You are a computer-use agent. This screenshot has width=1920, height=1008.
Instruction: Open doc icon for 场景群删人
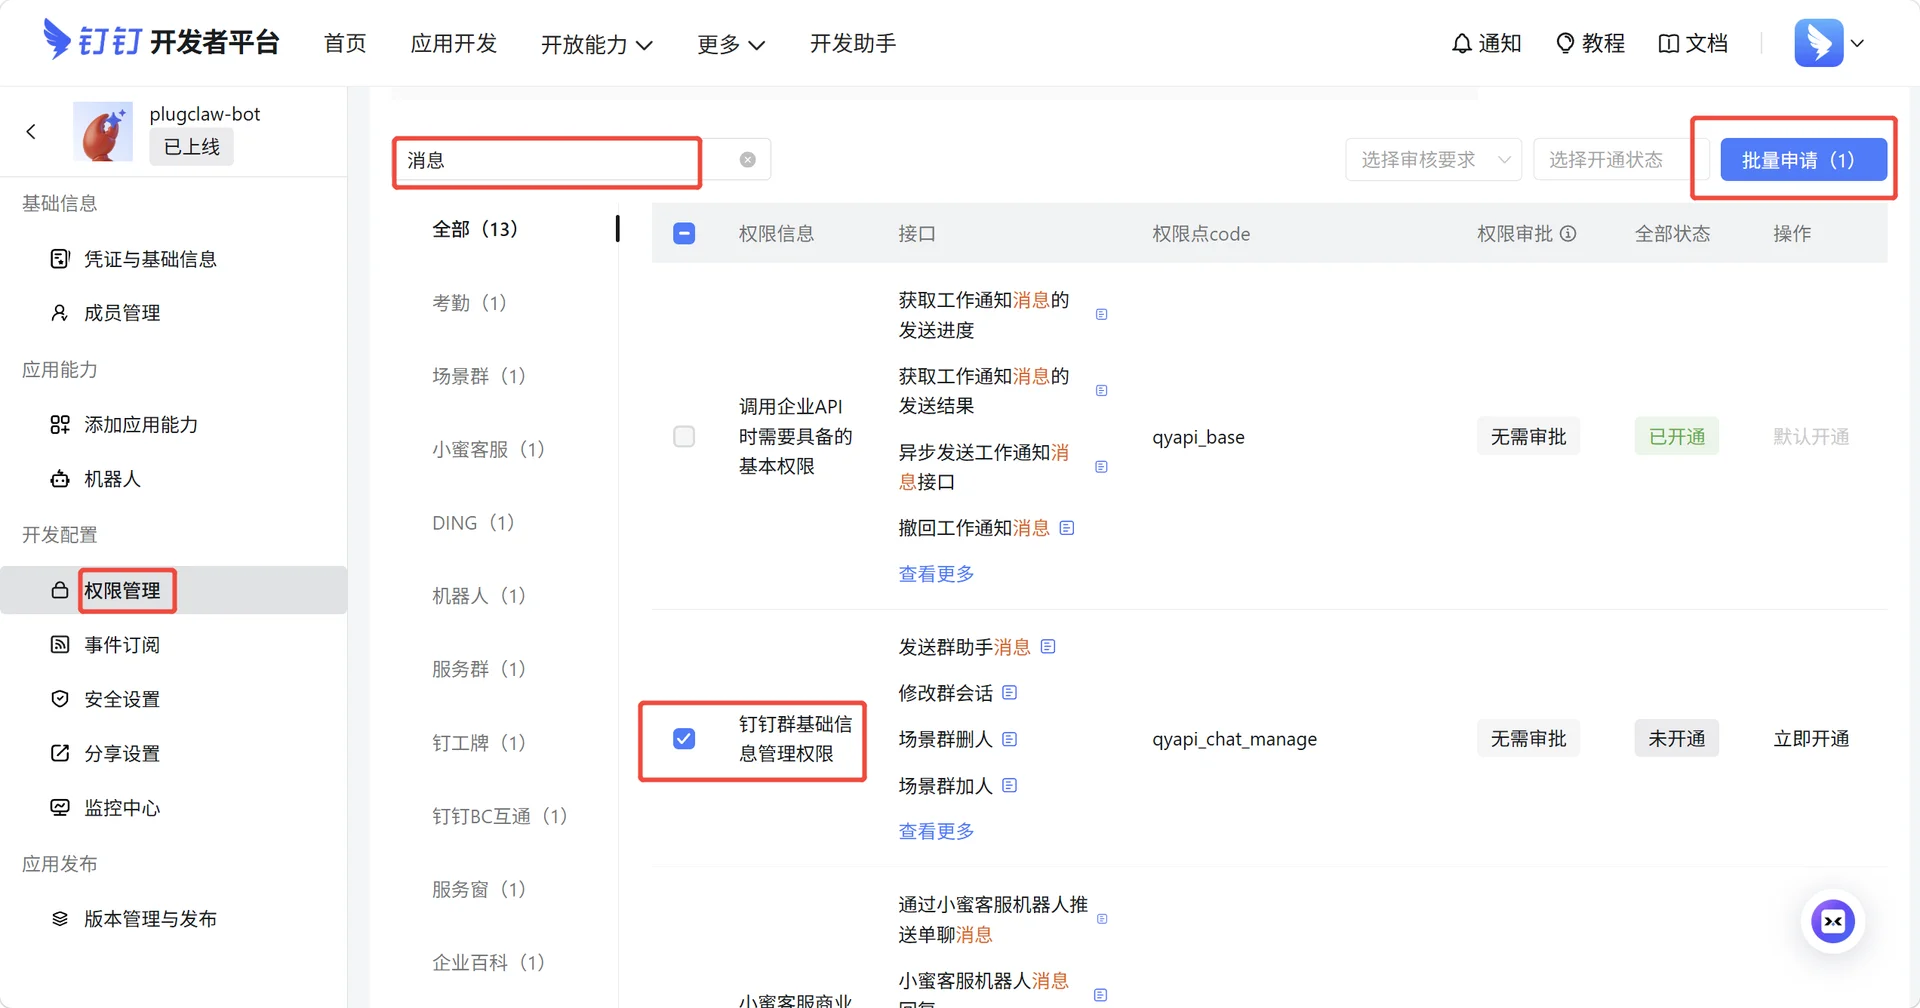point(1010,739)
